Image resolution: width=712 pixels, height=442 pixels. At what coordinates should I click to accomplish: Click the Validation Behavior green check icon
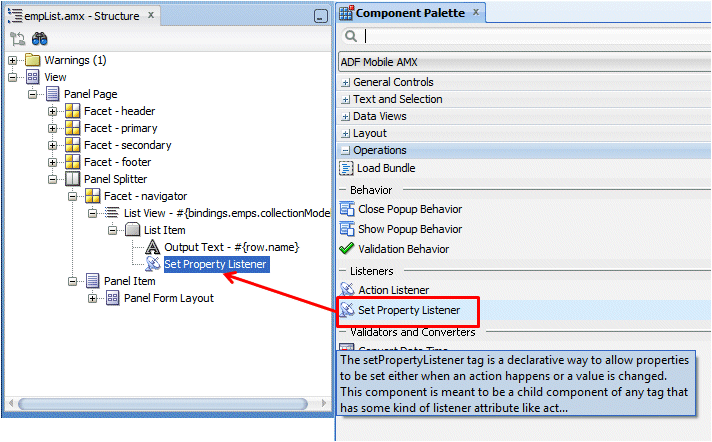[347, 248]
